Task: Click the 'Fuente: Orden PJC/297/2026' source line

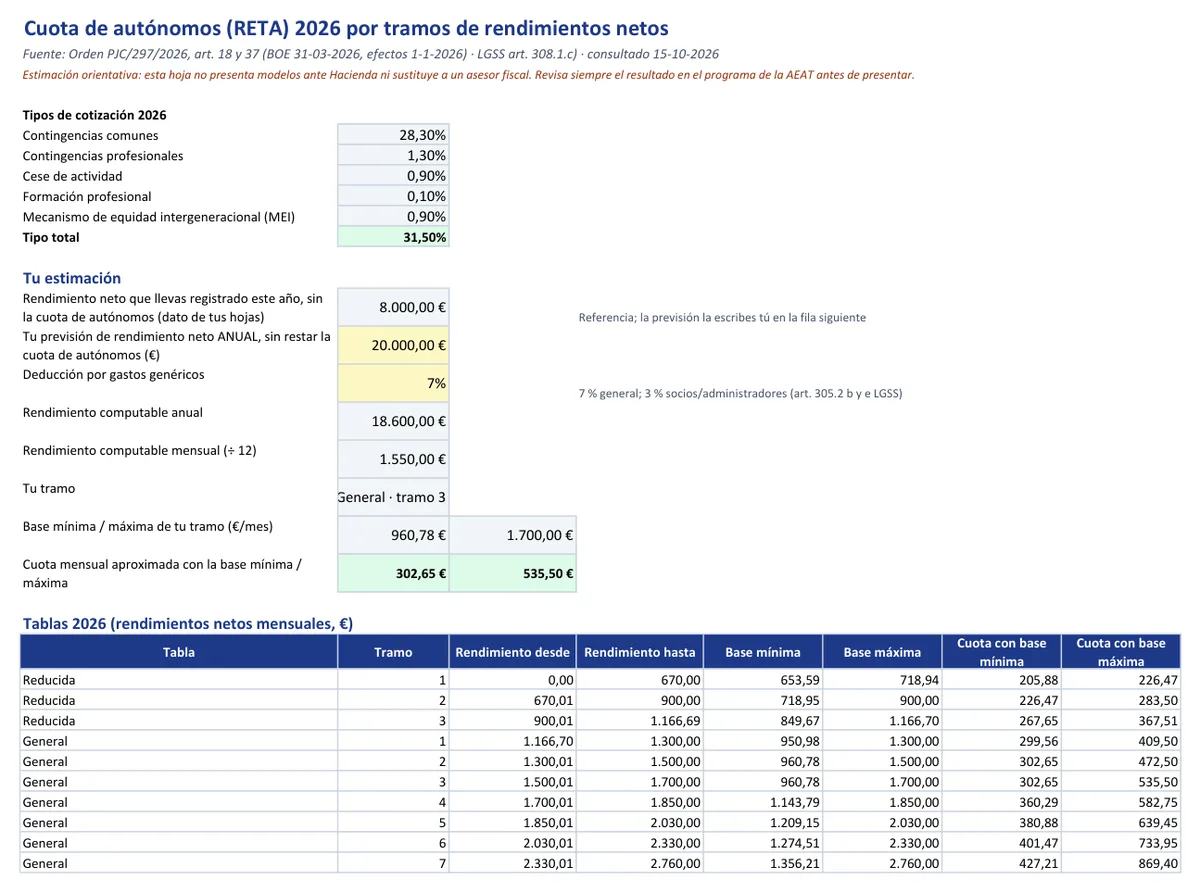Action: click(x=370, y=54)
